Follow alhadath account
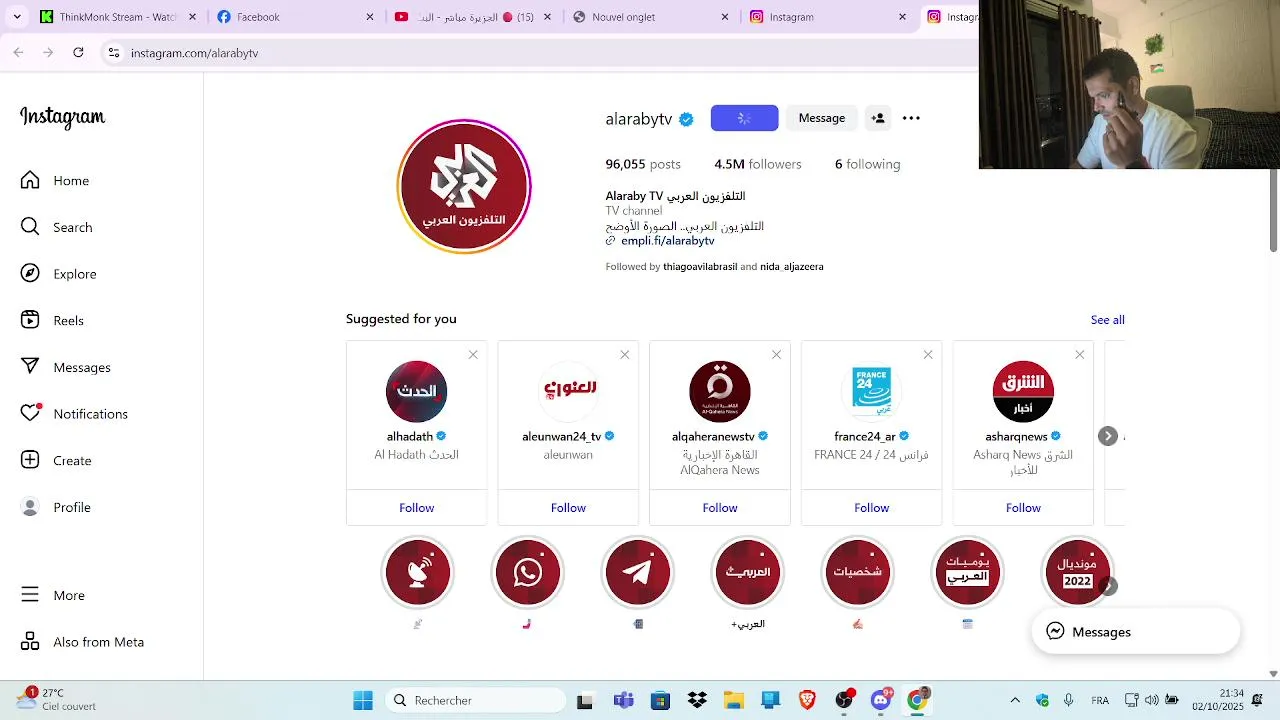 tap(417, 508)
